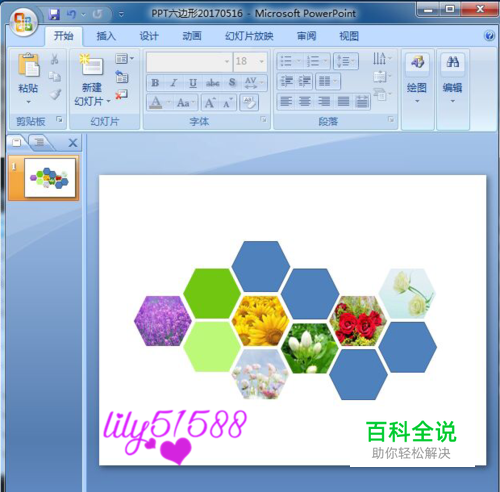Viewport: 500px width, 492px height.
Task: Apply the font color A
Action: pyautogui.click(x=155, y=103)
